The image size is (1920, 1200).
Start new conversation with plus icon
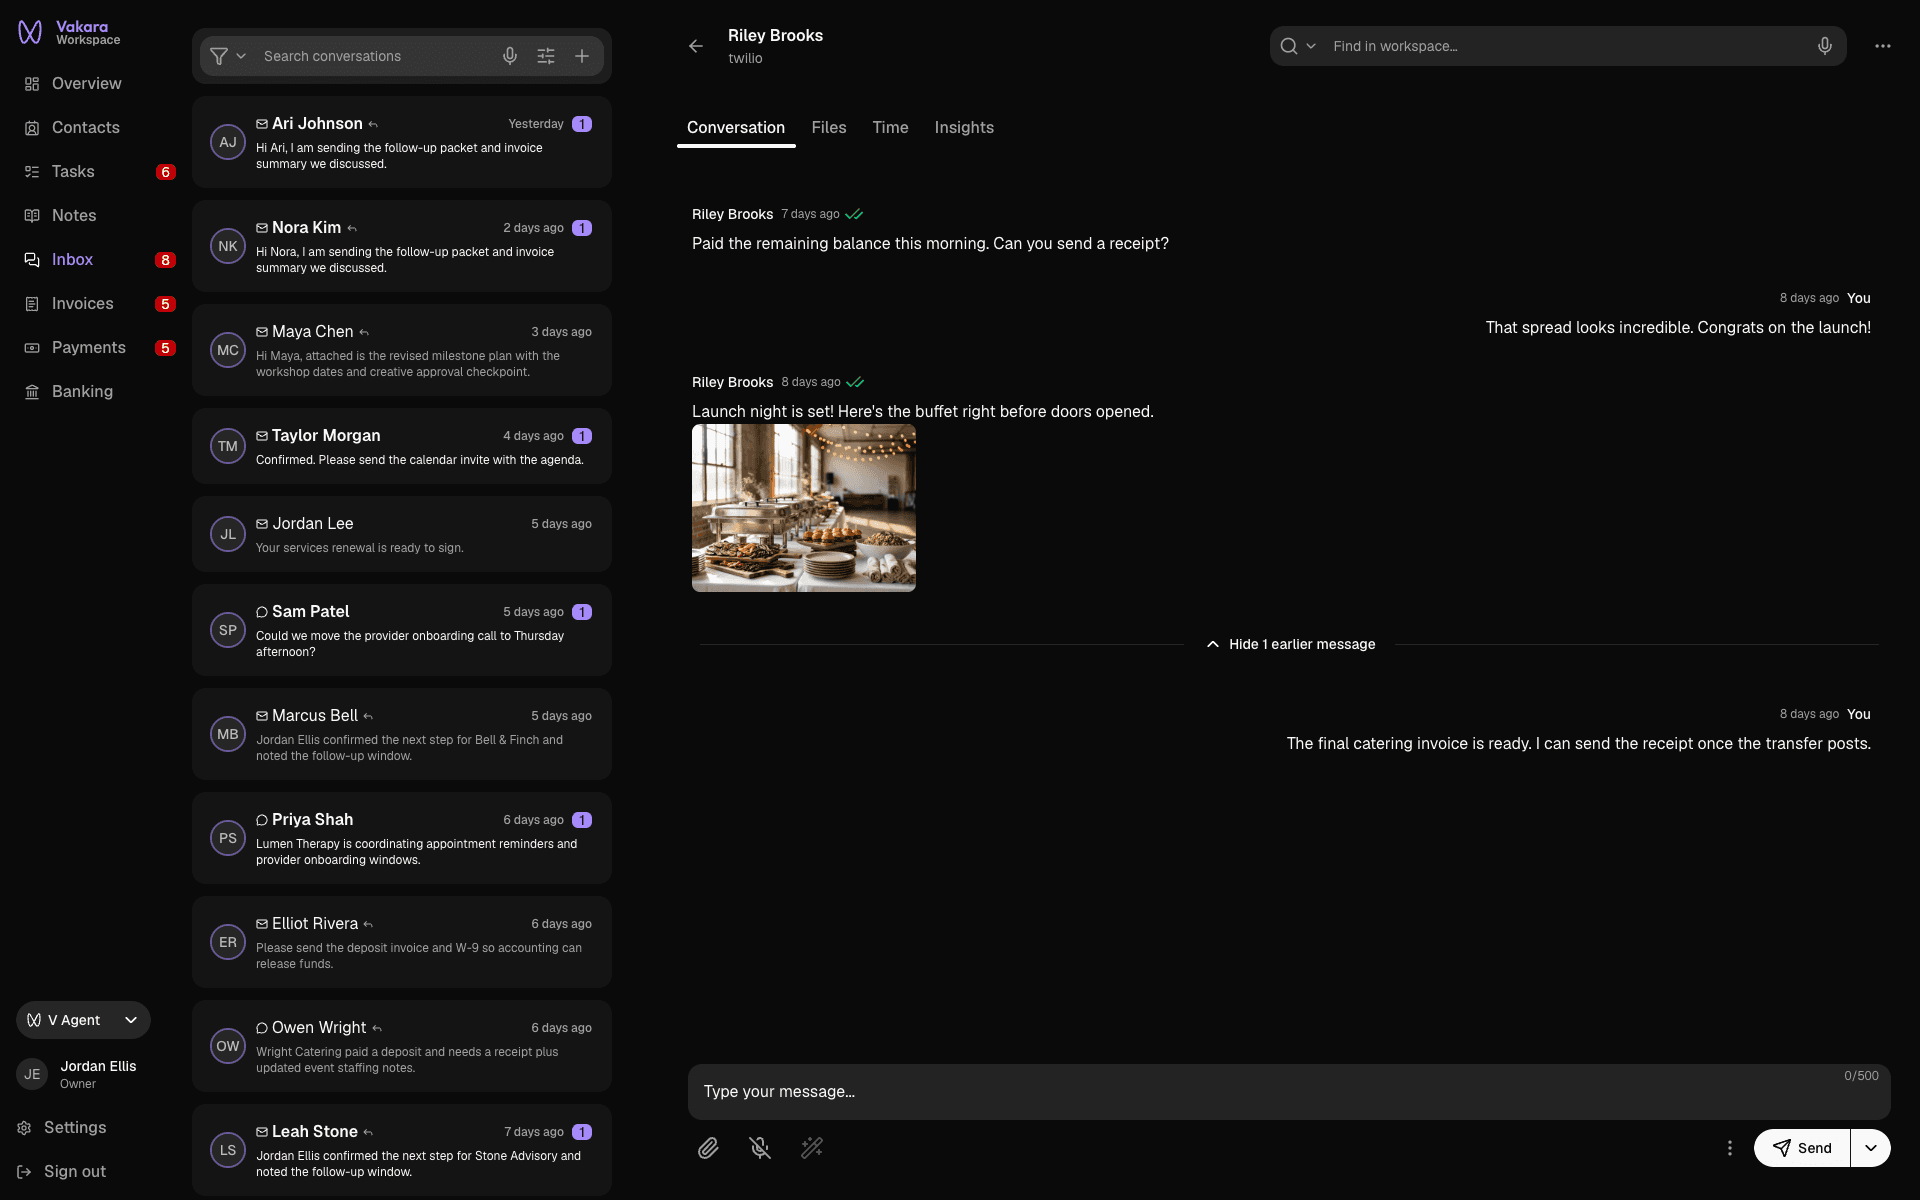(582, 56)
